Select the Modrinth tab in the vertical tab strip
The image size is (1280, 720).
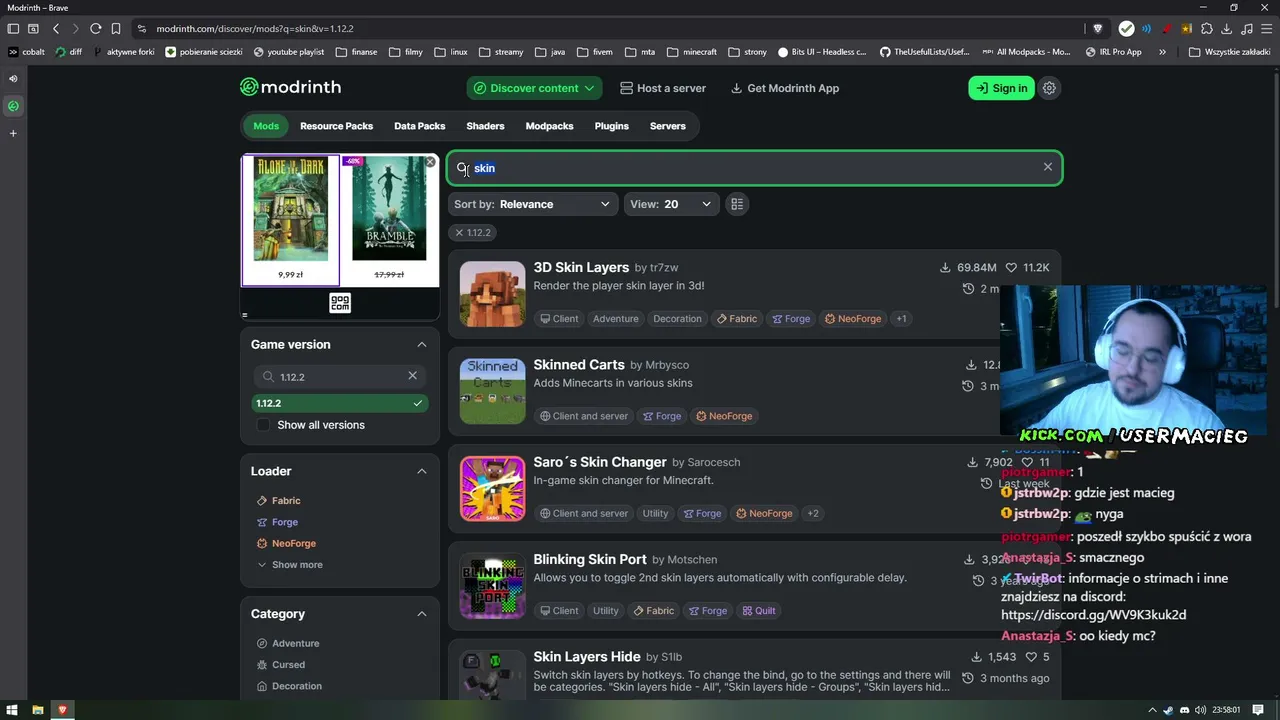[x=13, y=106]
